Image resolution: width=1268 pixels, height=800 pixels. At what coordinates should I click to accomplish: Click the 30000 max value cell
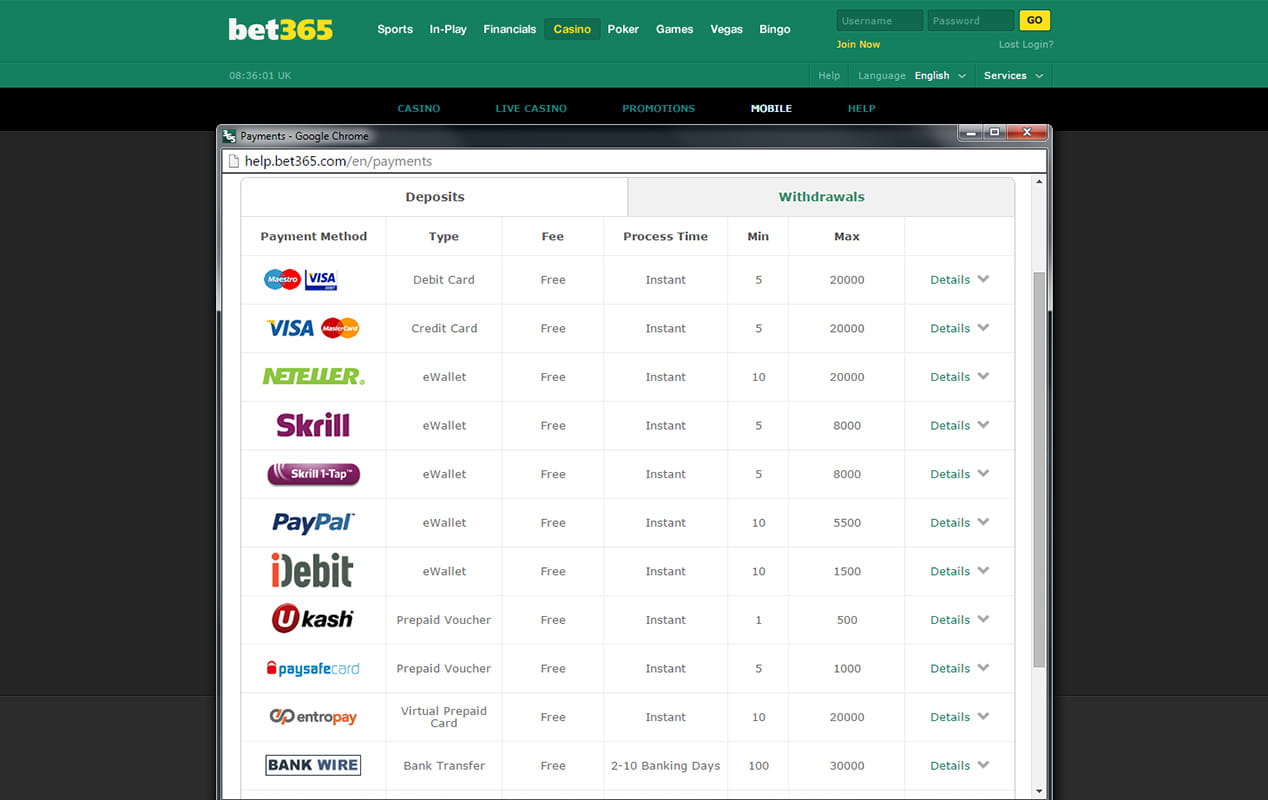coord(847,766)
